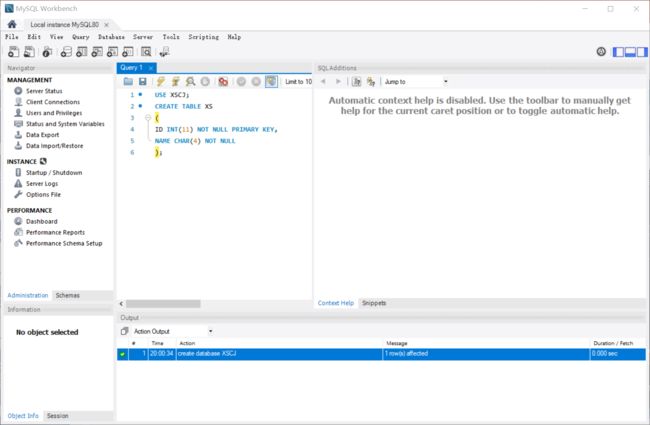Commit transaction icon in query toolbar
This screenshot has height=425, width=650.
[x=241, y=82]
